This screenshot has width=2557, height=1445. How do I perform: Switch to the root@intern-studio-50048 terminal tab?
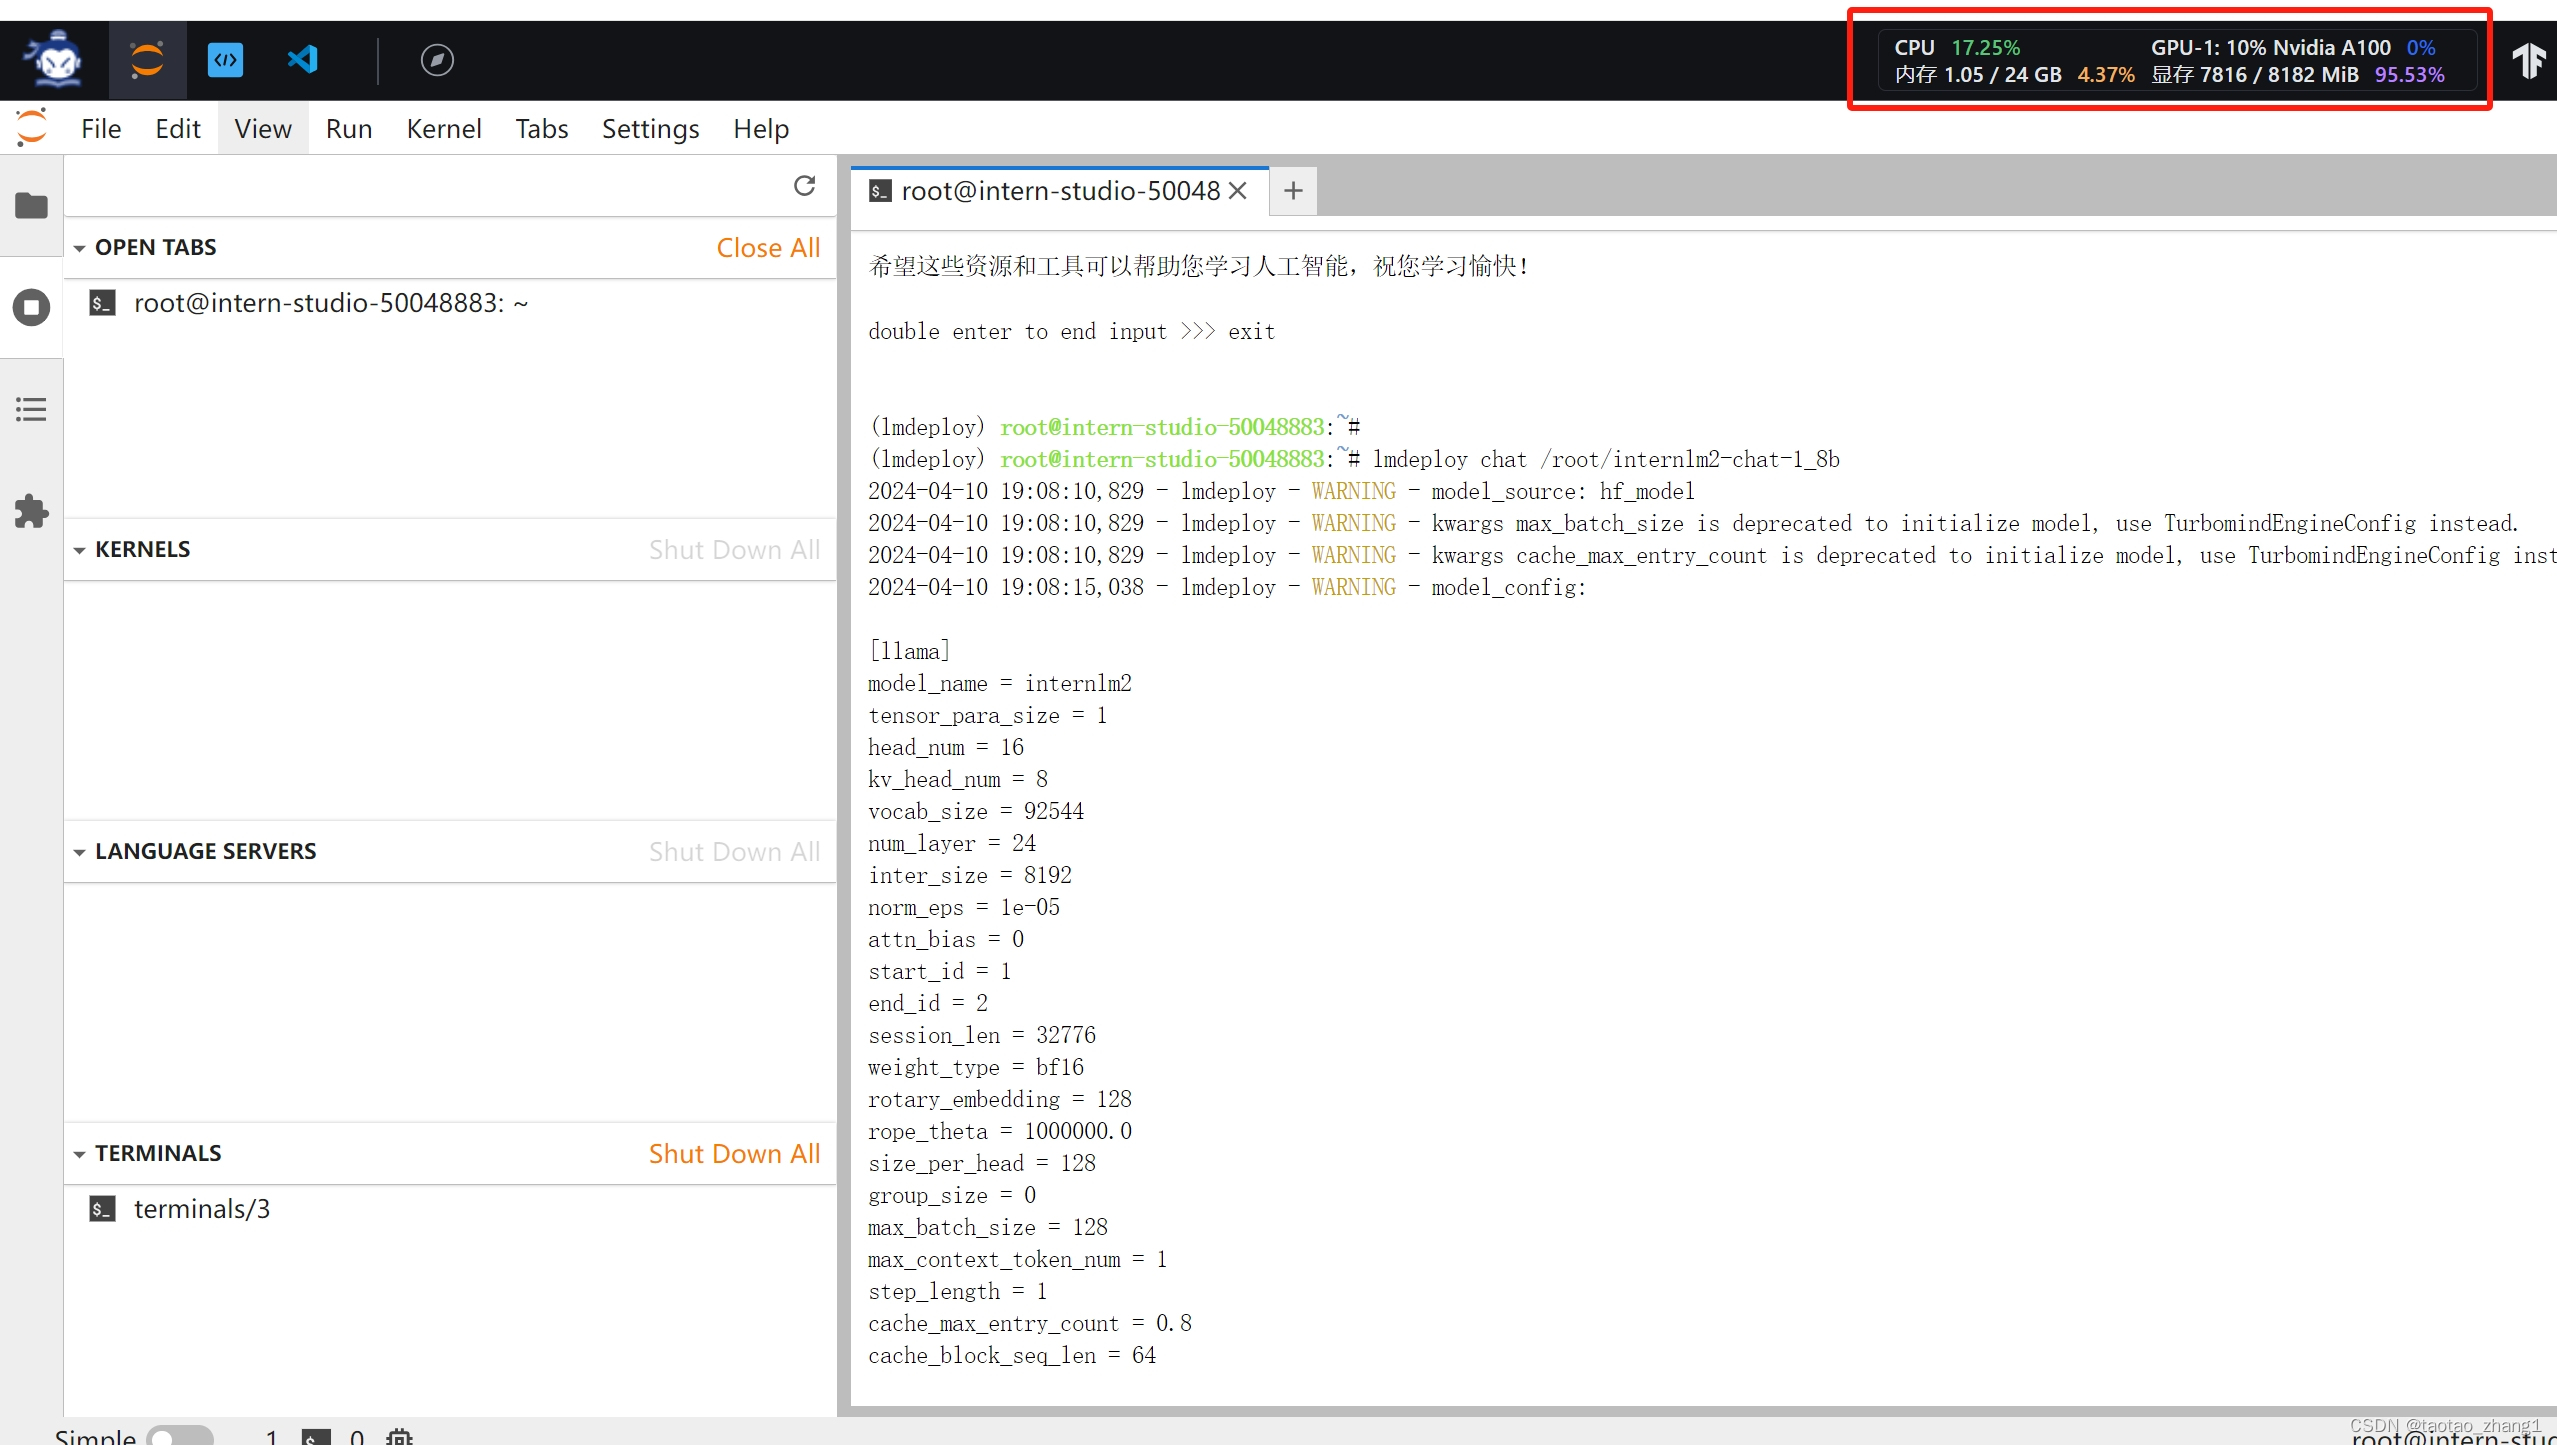(x=1058, y=190)
